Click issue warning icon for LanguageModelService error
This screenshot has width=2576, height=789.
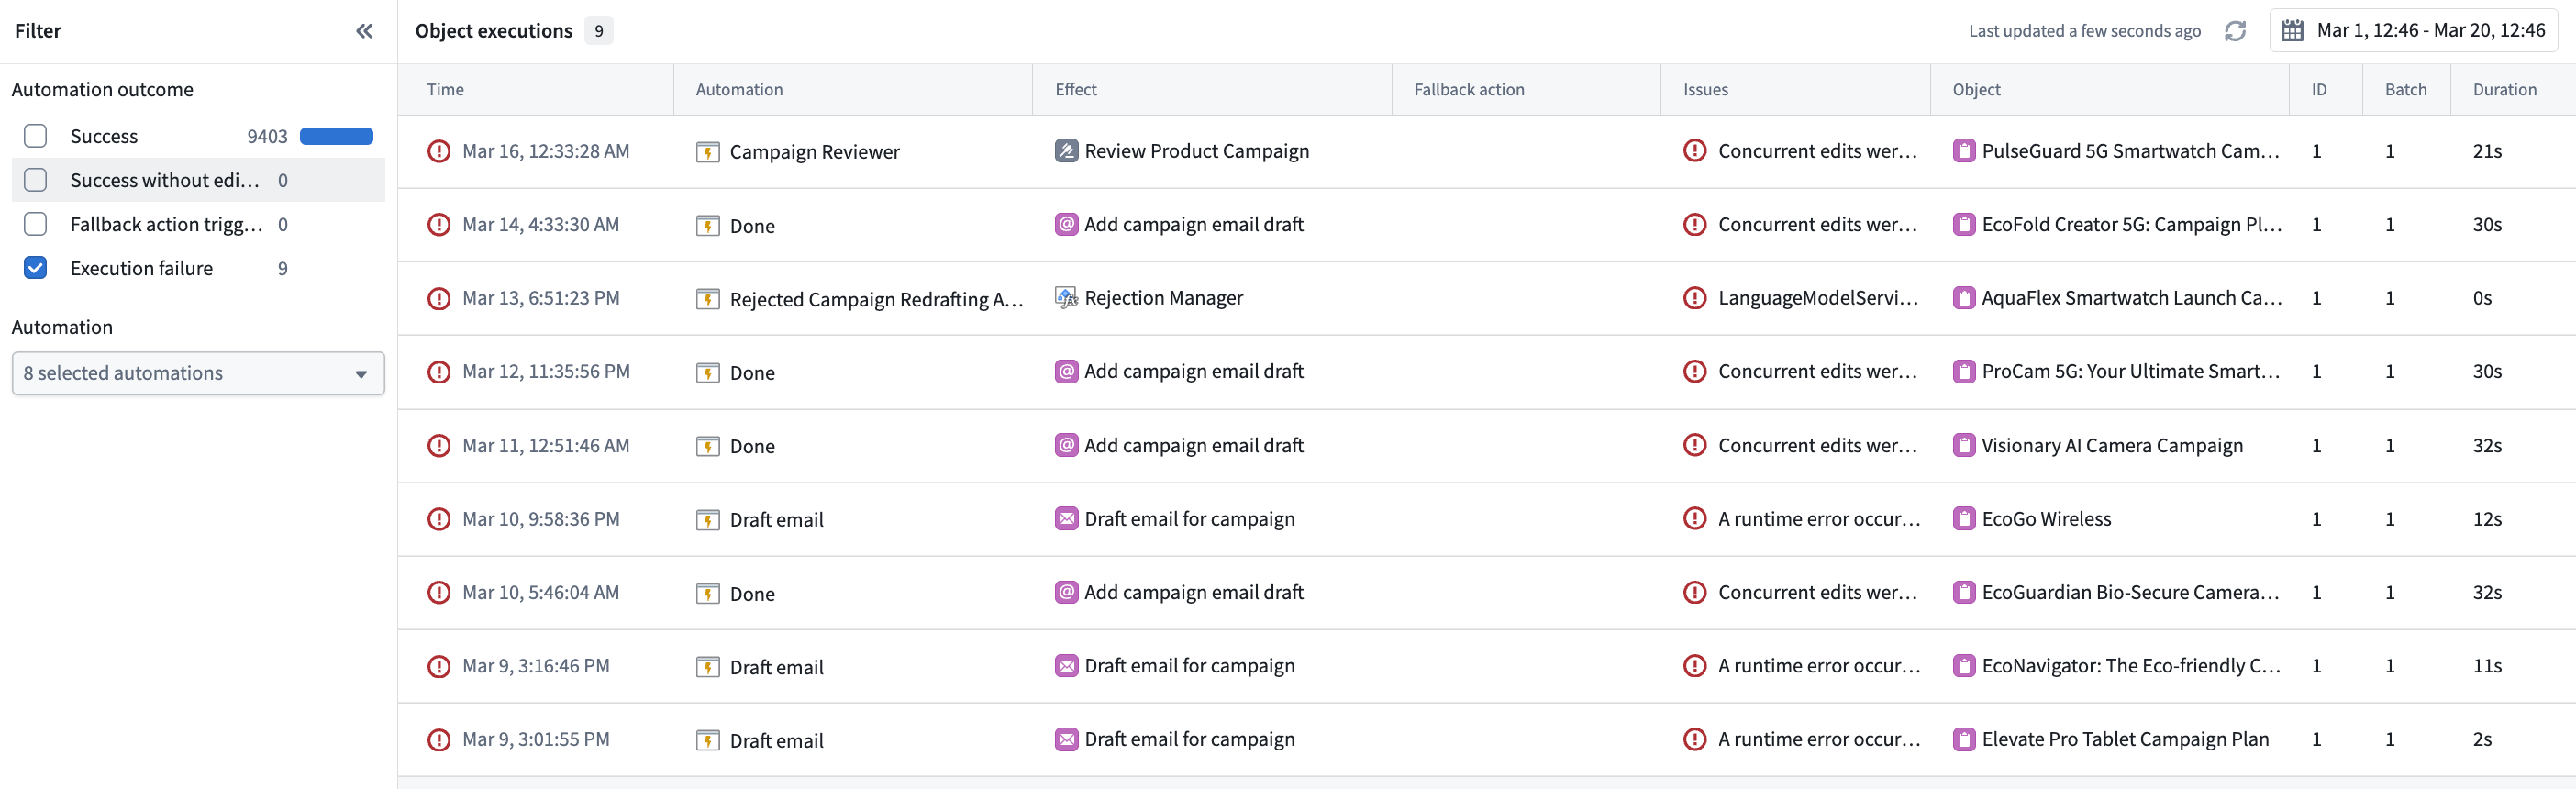pyautogui.click(x=1694, y=298)
